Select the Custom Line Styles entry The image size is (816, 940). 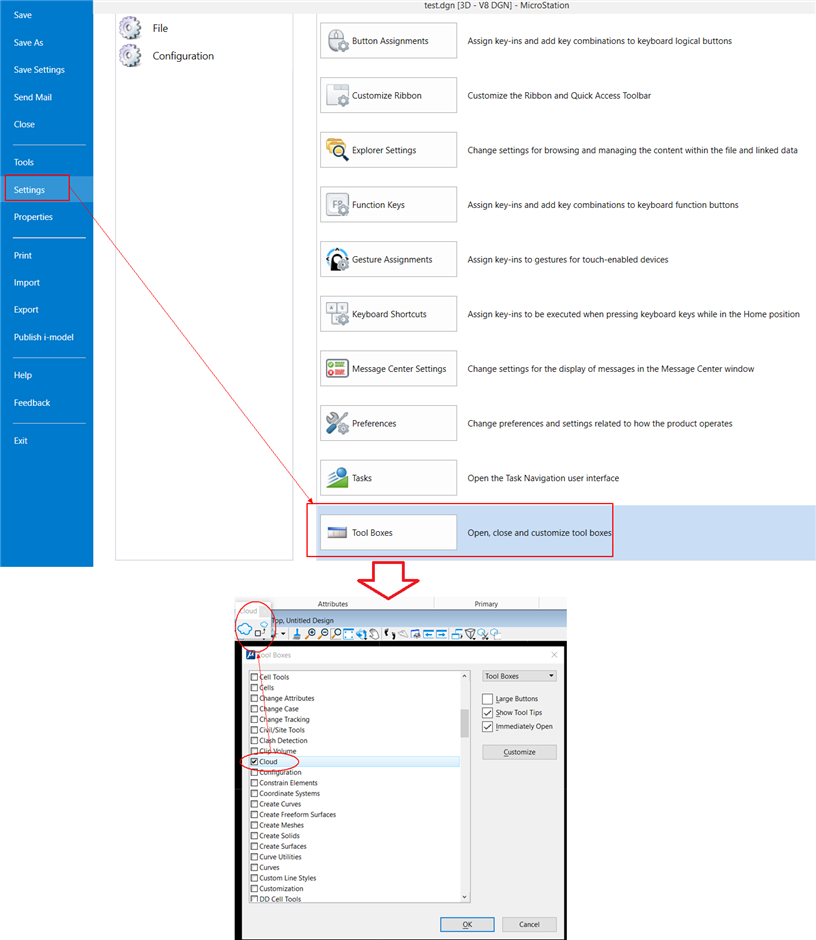287,878
